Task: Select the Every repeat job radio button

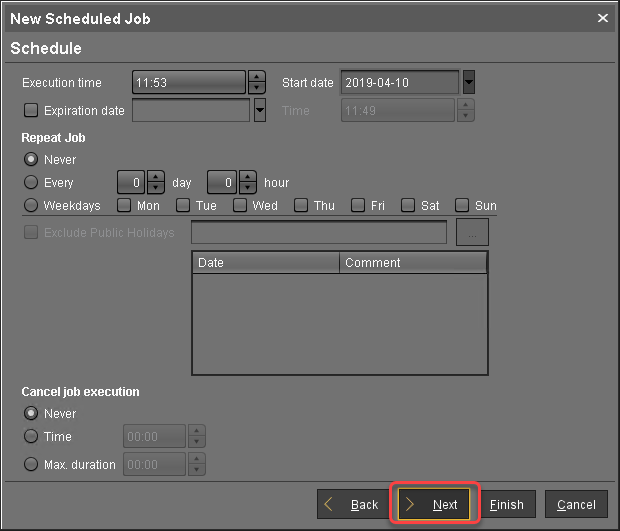Action: click(31, 183)
